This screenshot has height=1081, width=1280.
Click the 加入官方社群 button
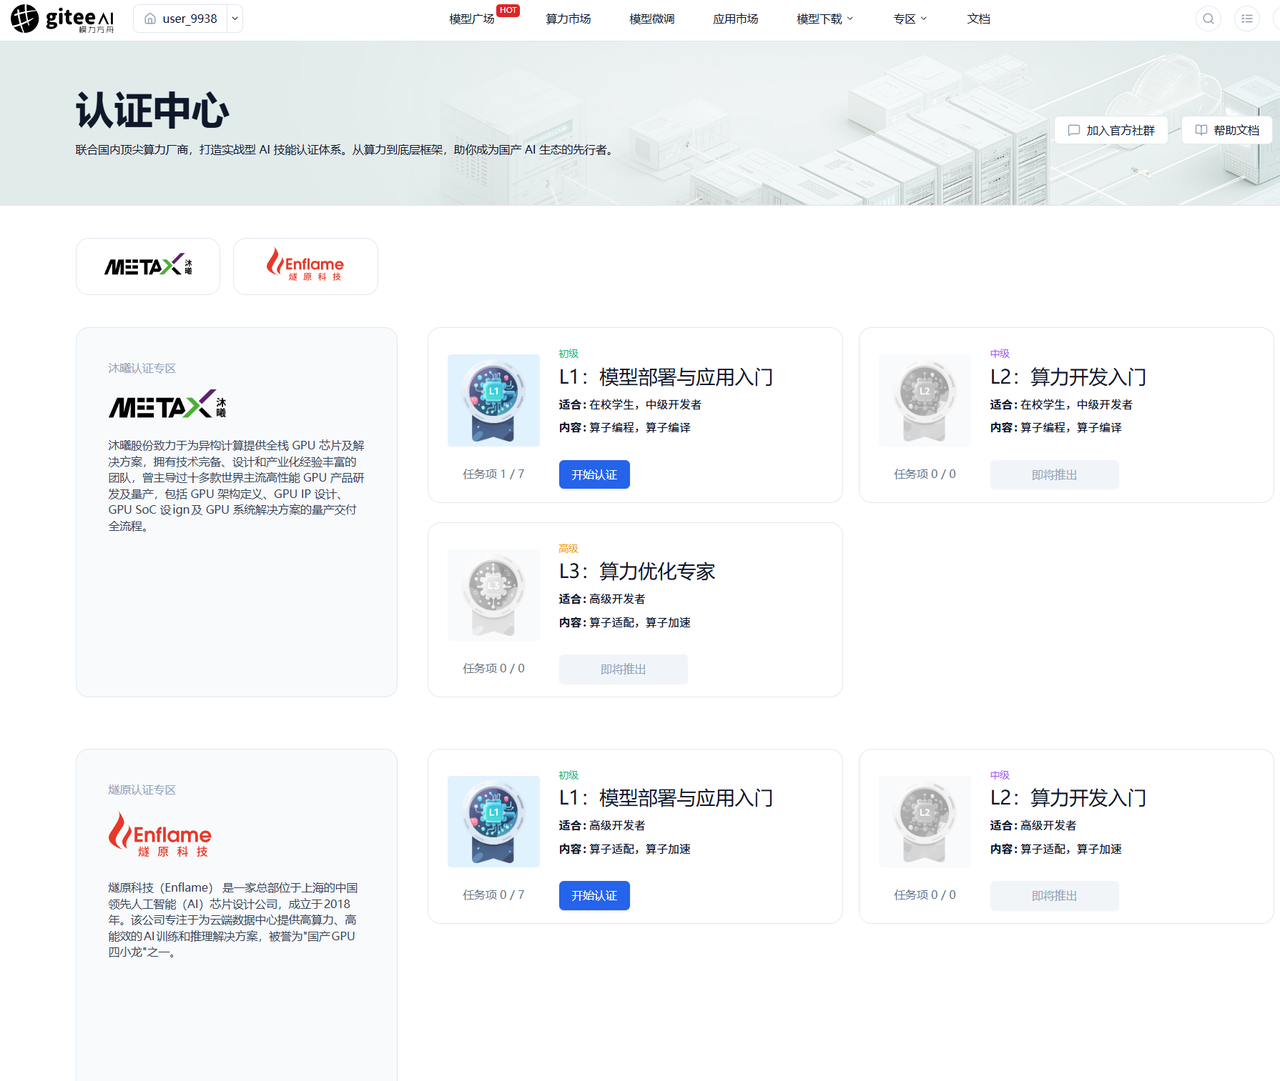(1111, 130)
